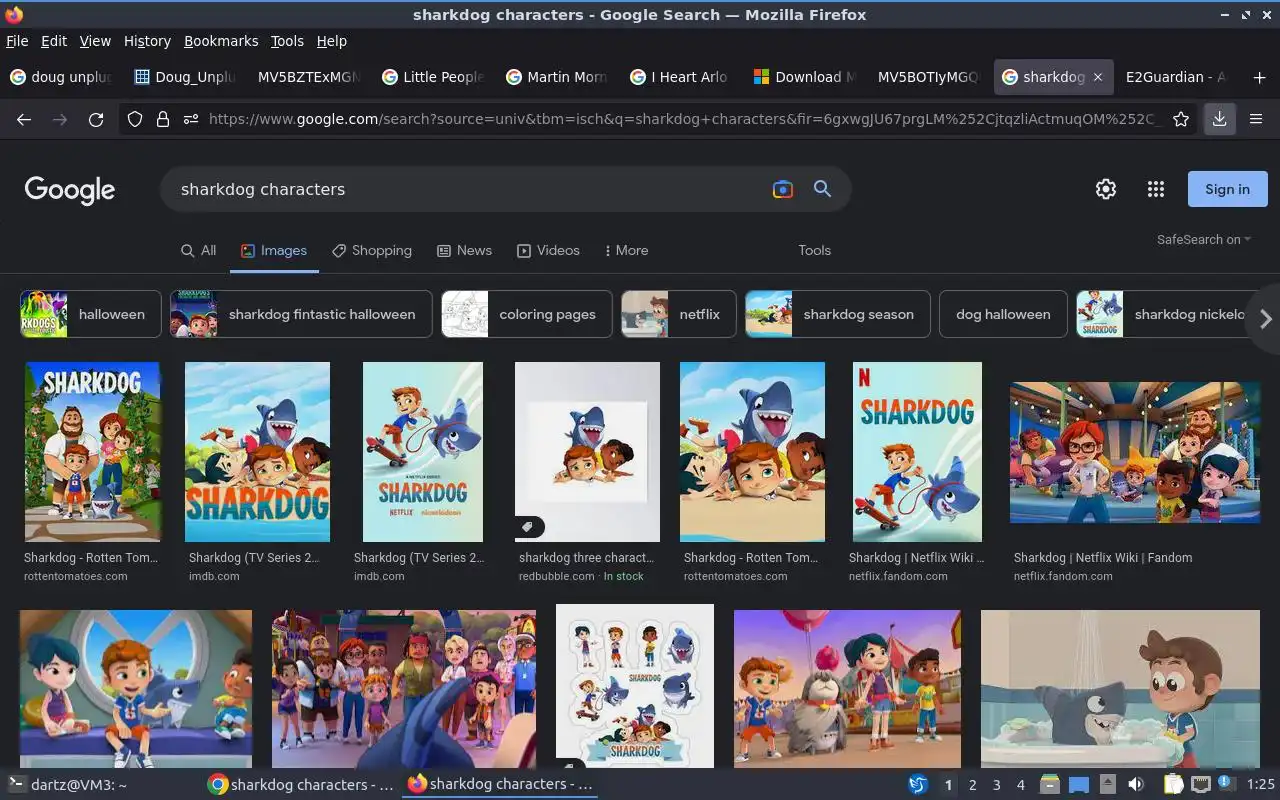Switch to the Martin Morning tab
1280x800 pixels.
pos(557,77)
